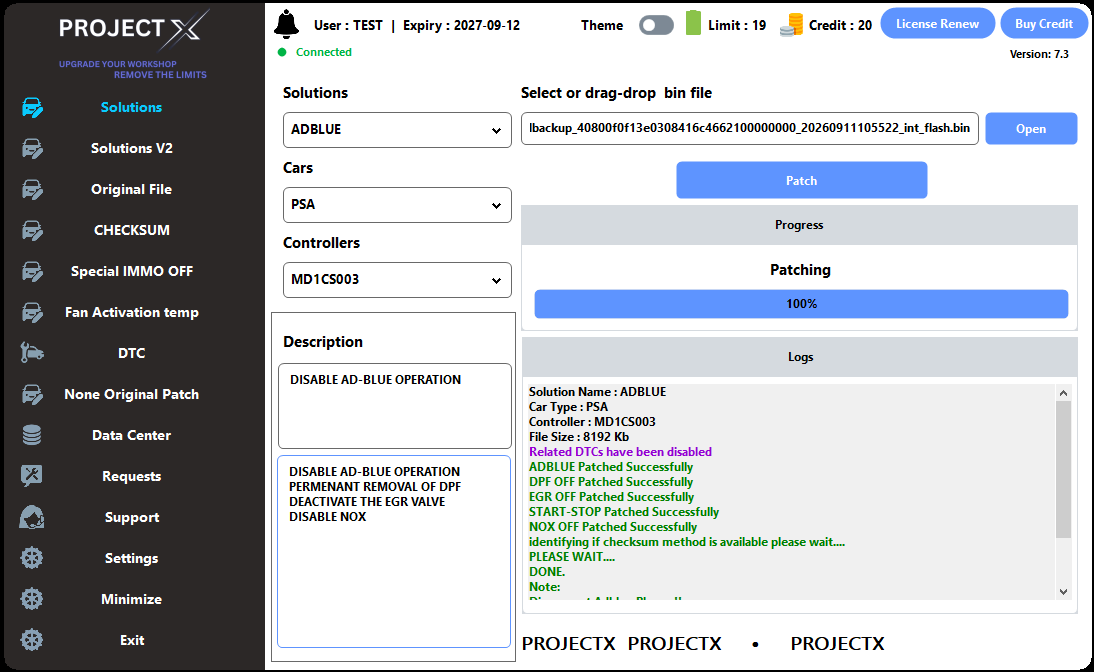
Task: Click the 100% patching progress bar
Action: click(x=801, y=304)
